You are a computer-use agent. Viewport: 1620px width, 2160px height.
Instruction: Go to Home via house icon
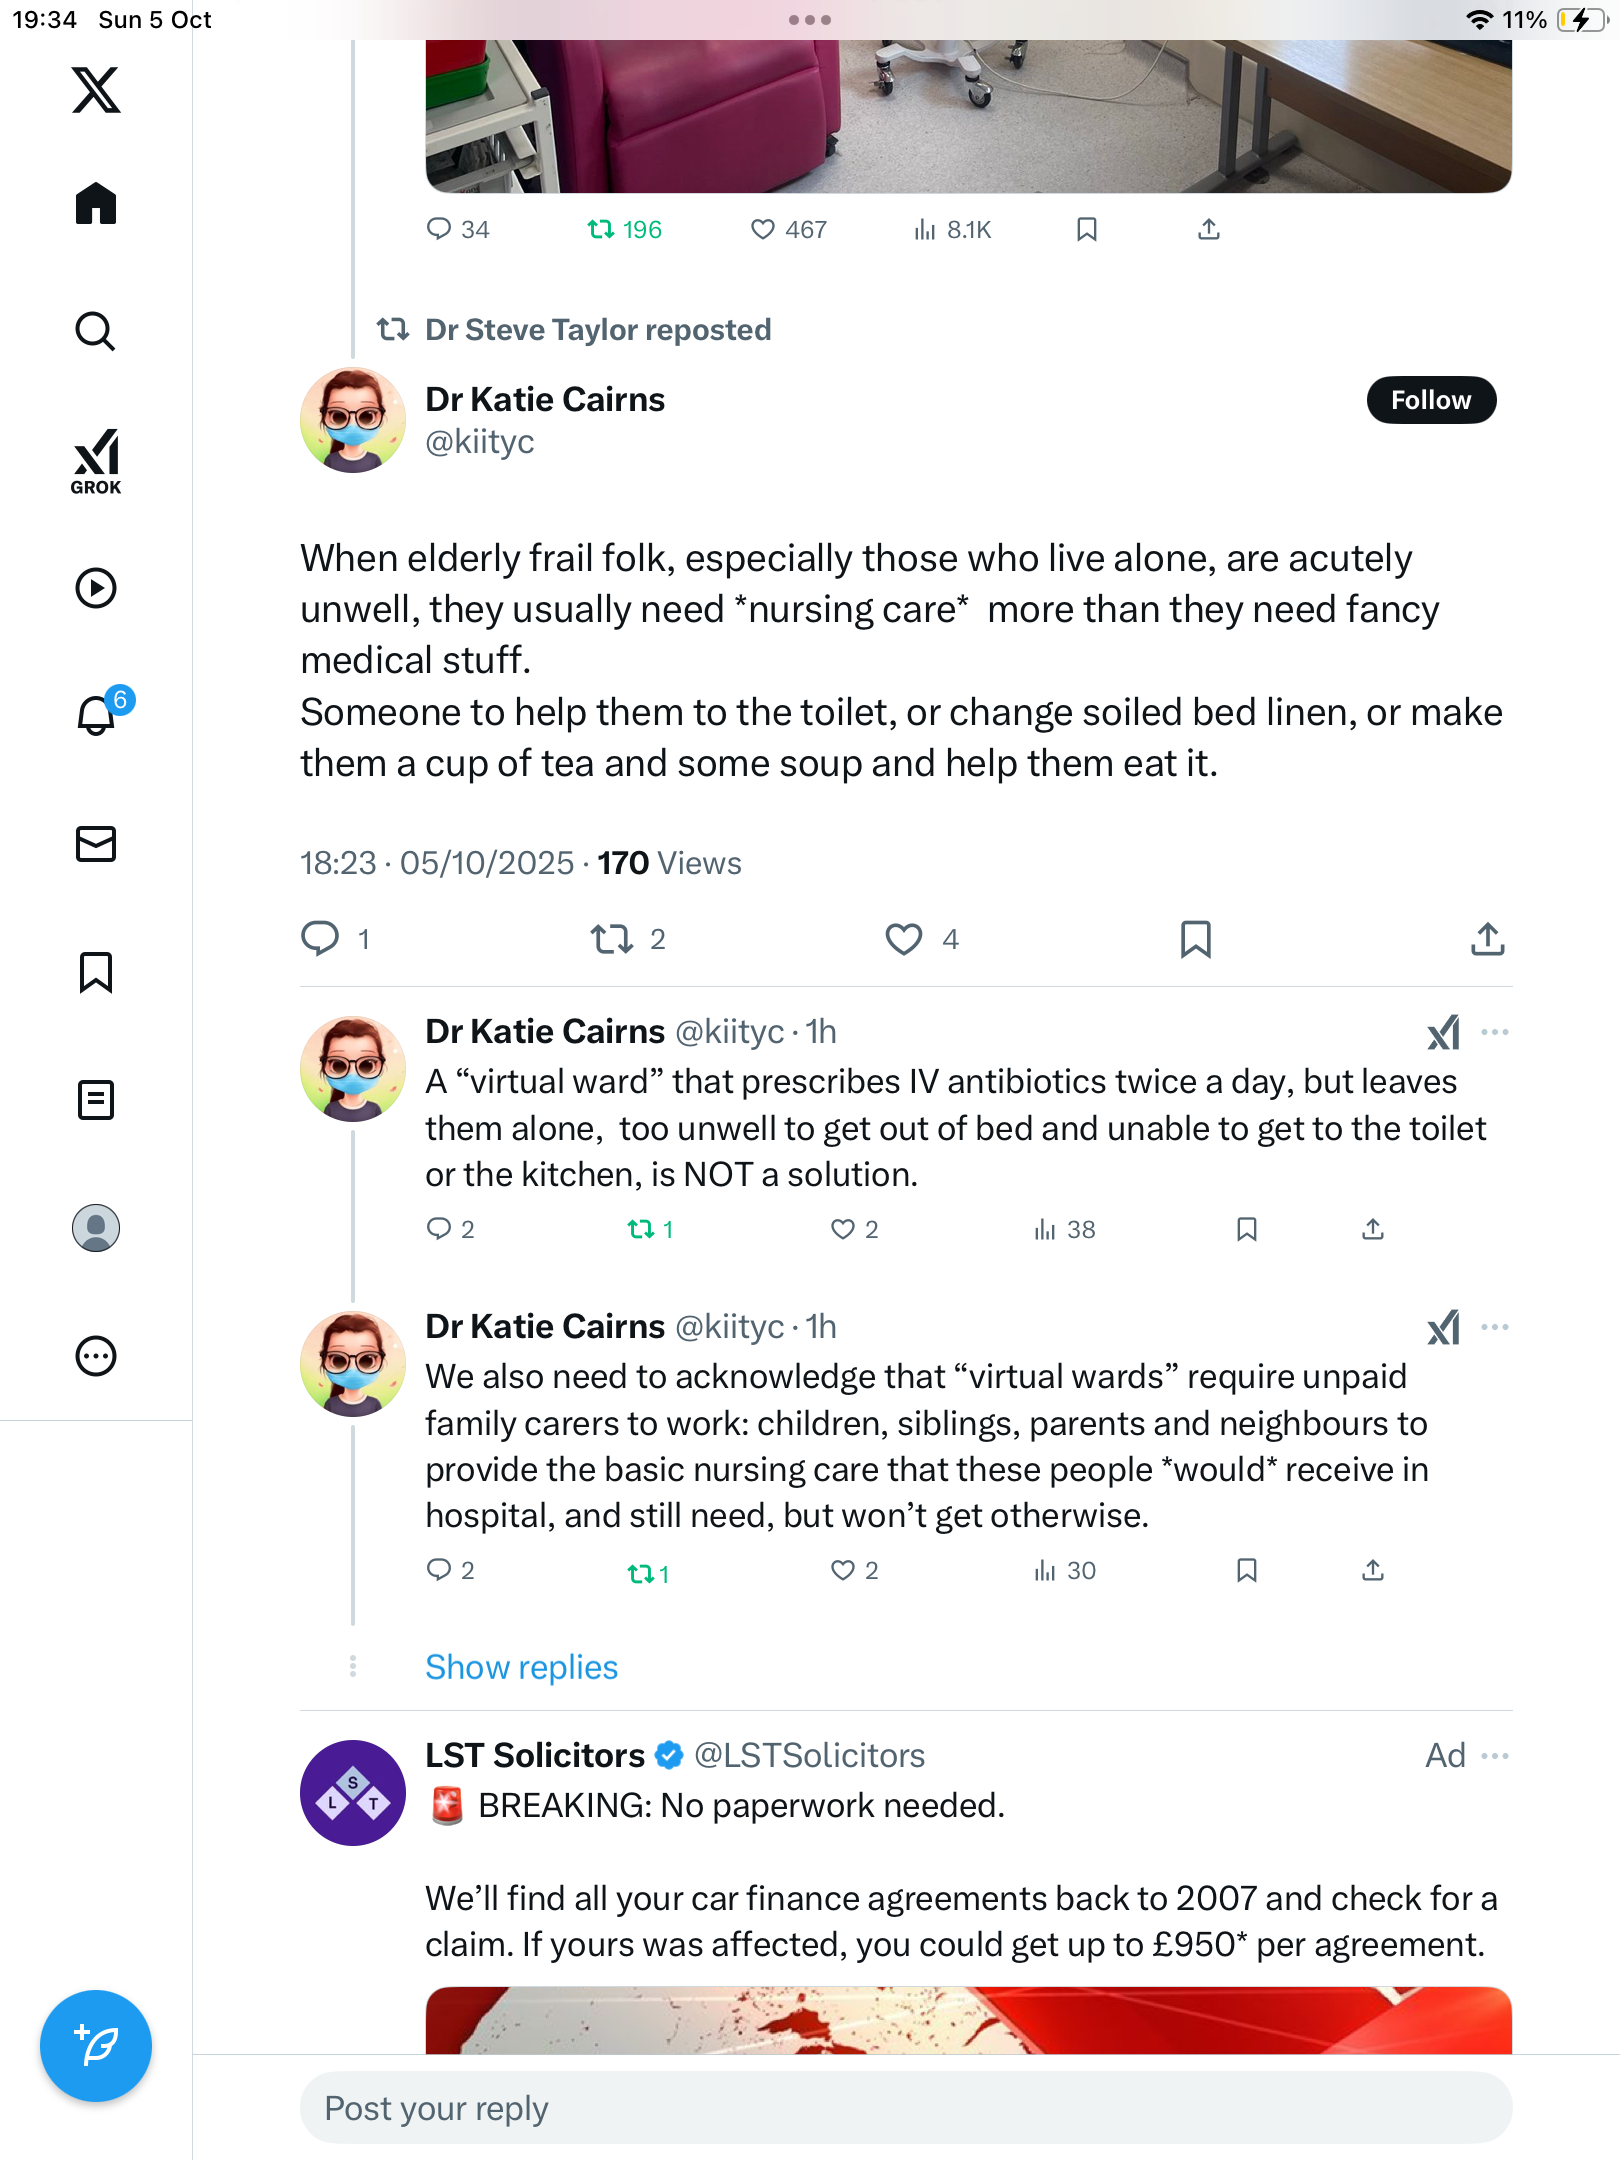tap(96, 204)
